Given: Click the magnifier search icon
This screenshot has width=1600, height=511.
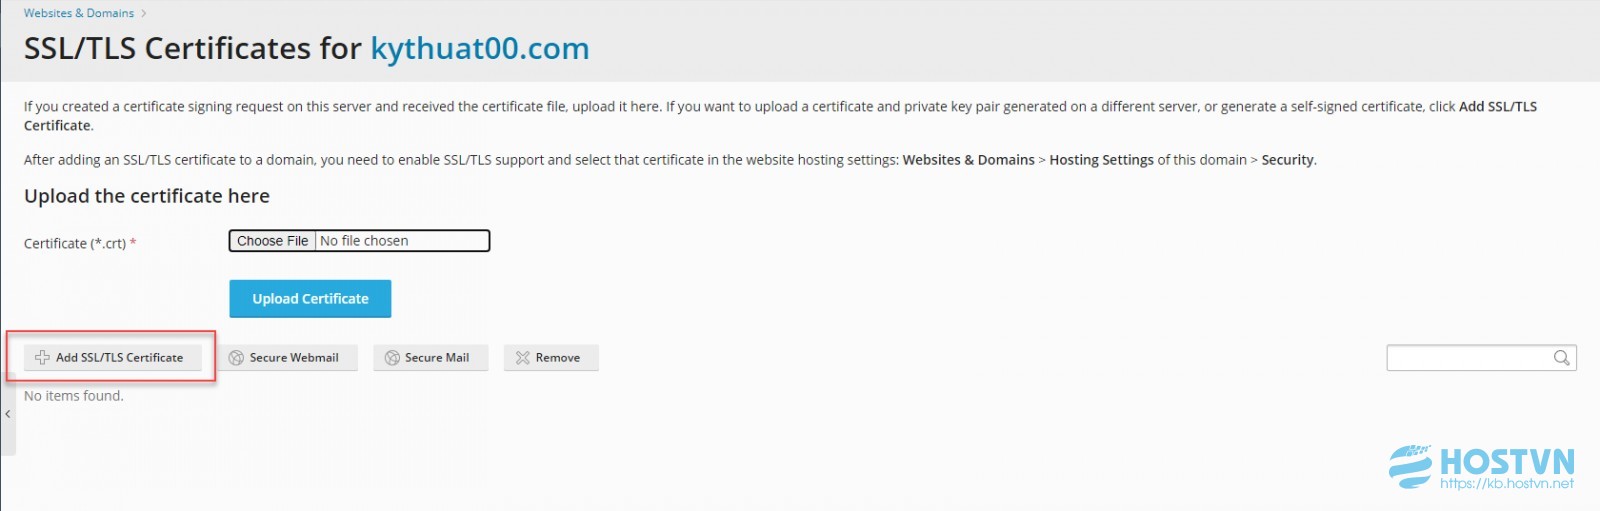Looking at the screenshot, I should [1561, 358].
